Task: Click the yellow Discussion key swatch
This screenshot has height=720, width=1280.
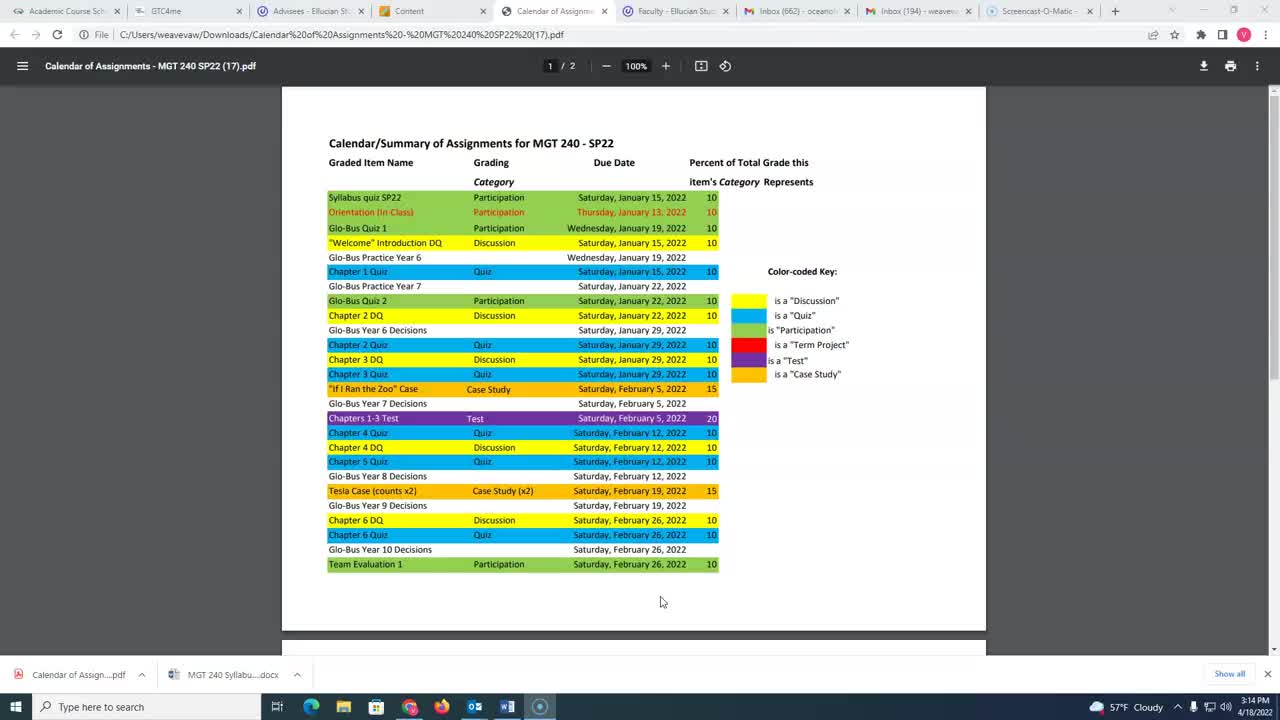Action: (749, 301)
